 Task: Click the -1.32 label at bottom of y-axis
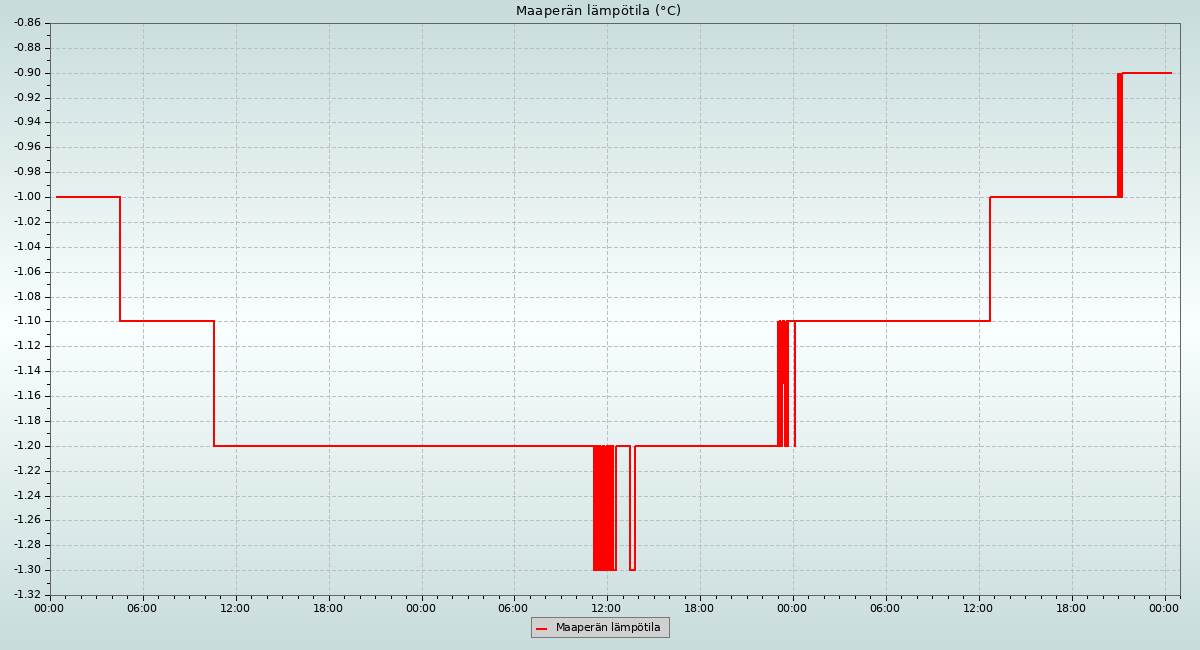click(27, 595)
